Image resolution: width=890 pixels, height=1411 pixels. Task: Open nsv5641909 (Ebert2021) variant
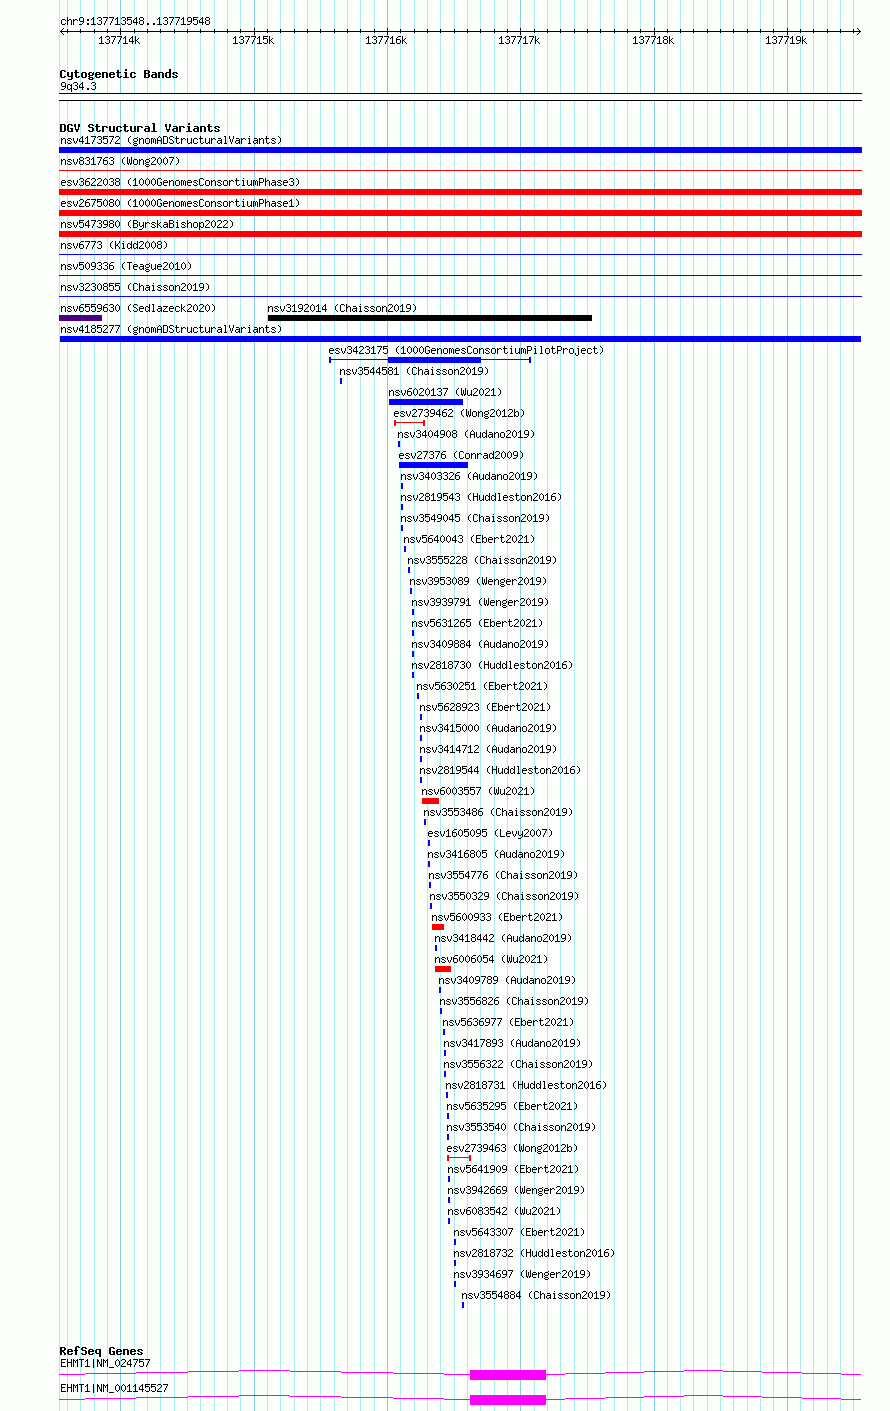(513, 1169)
